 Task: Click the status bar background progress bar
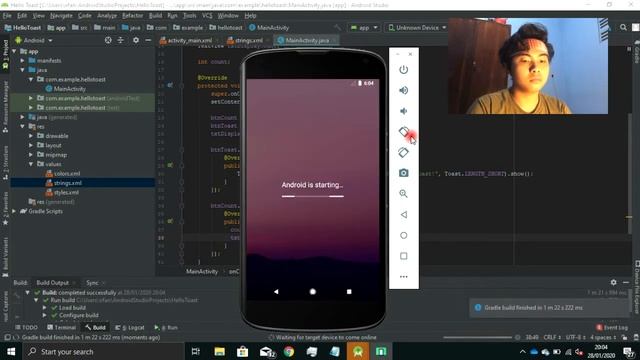[477, 338]
